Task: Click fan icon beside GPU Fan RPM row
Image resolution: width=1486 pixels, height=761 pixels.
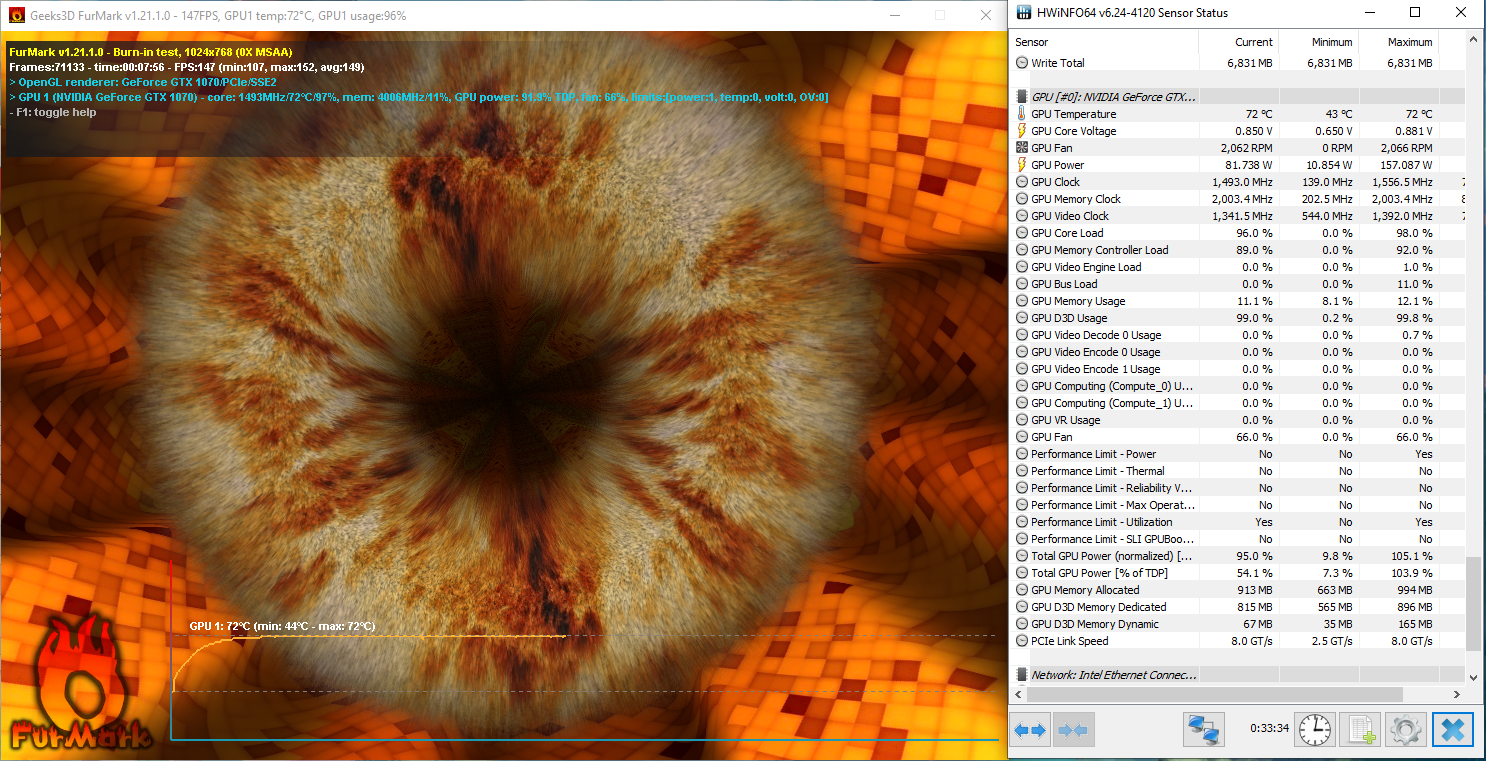Action: click(x=1021, y=148)
